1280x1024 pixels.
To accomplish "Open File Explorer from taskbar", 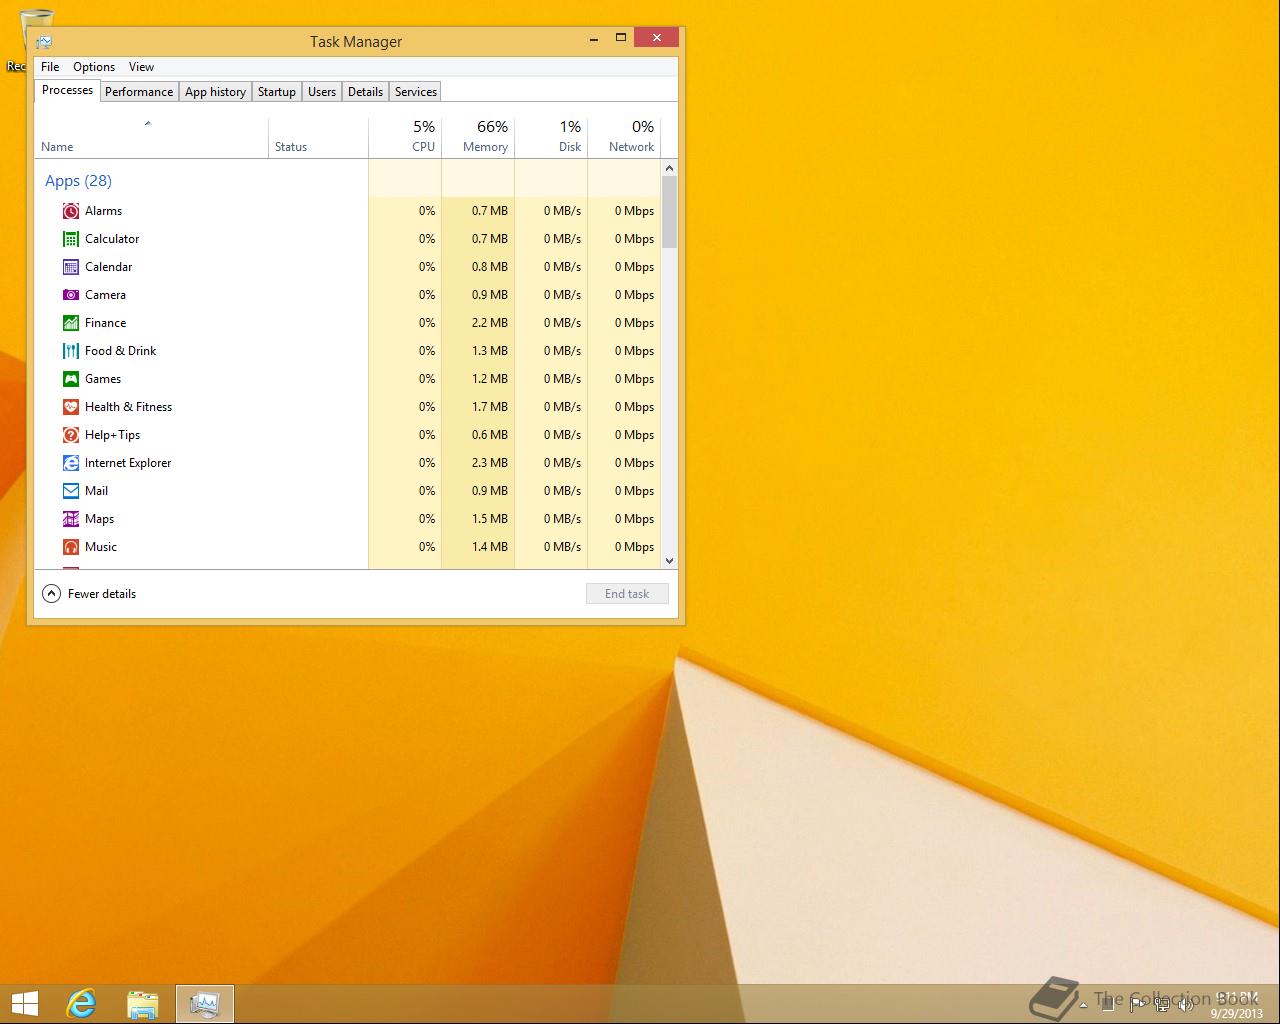I will pyautogui.click(x=143, y=1004).
